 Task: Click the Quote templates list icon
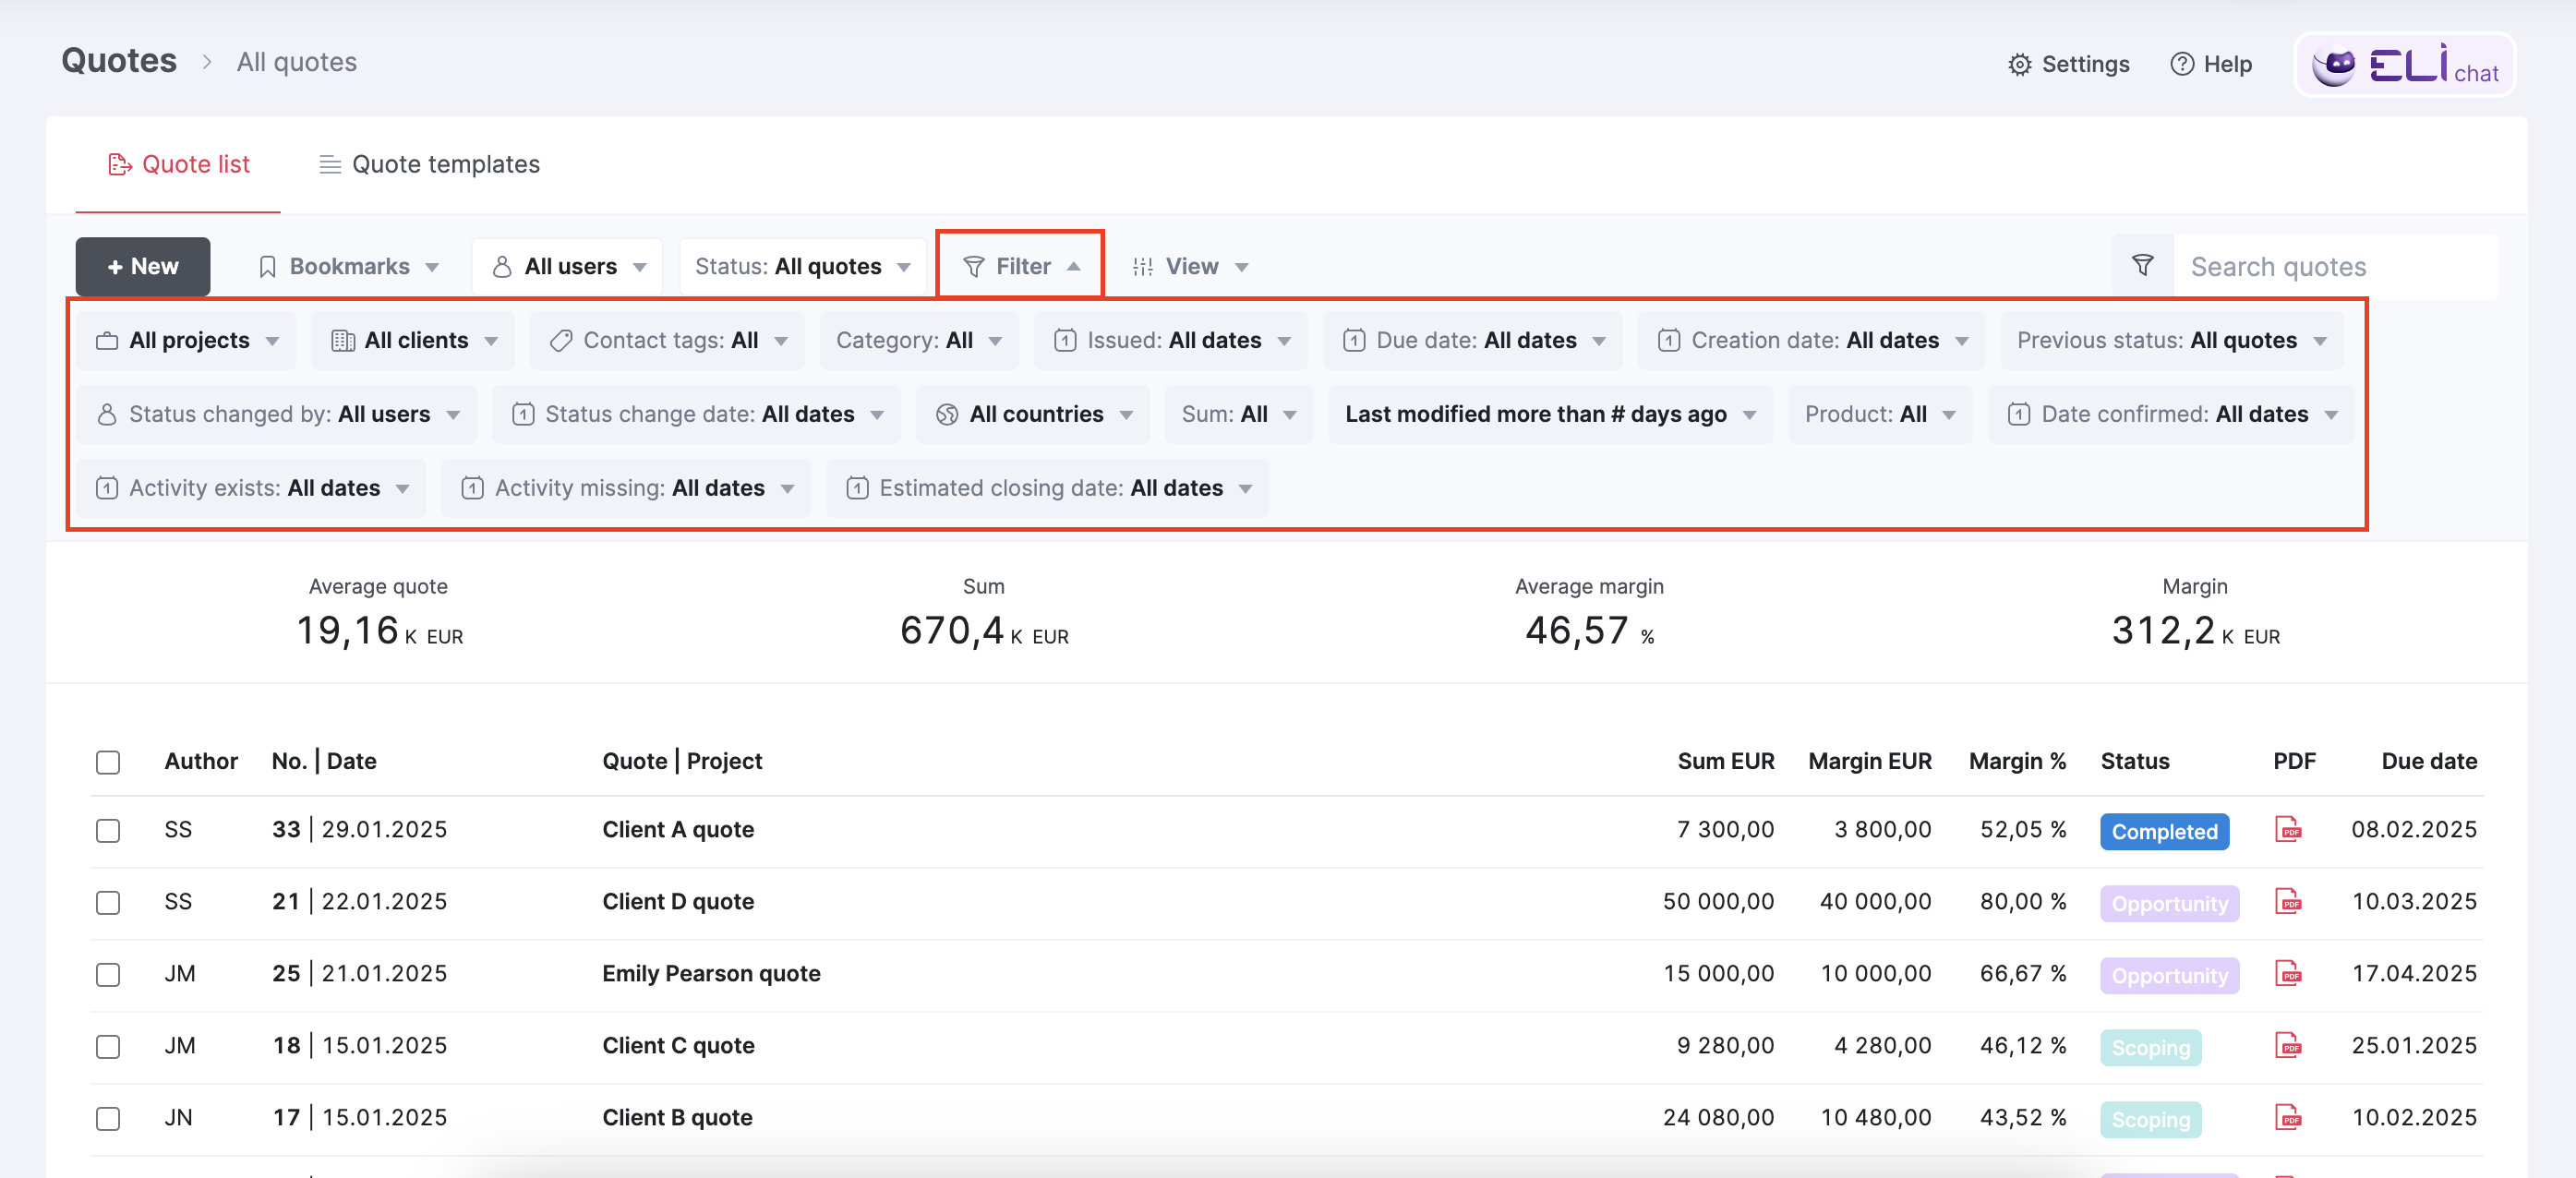[x=330, y=165]
